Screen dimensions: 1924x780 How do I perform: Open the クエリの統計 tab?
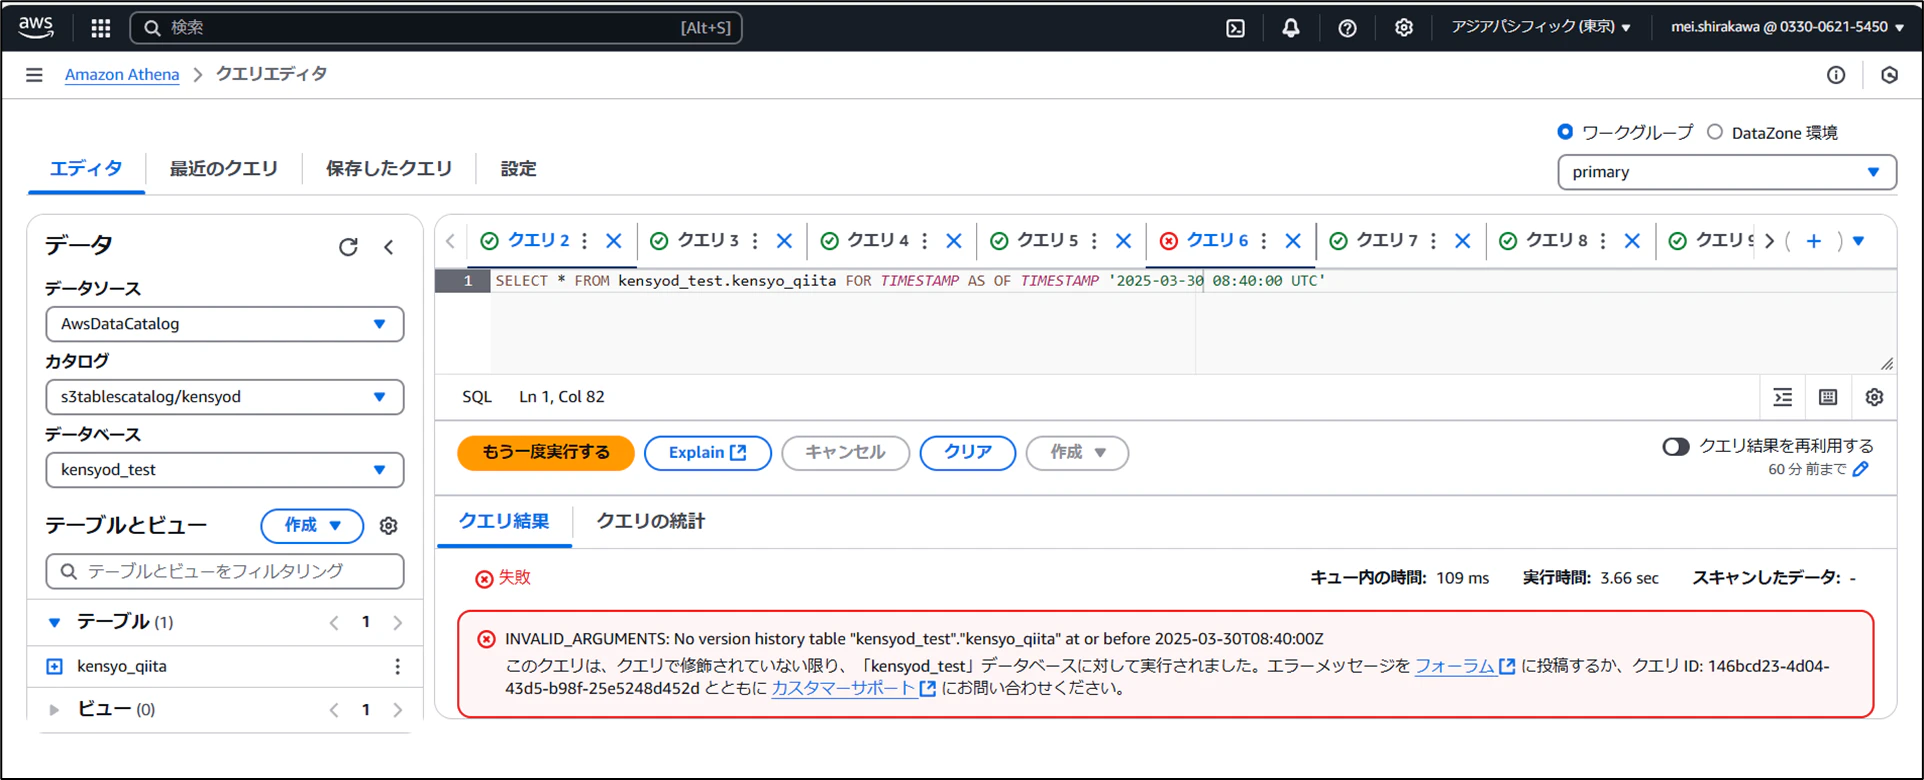point(651,521)
